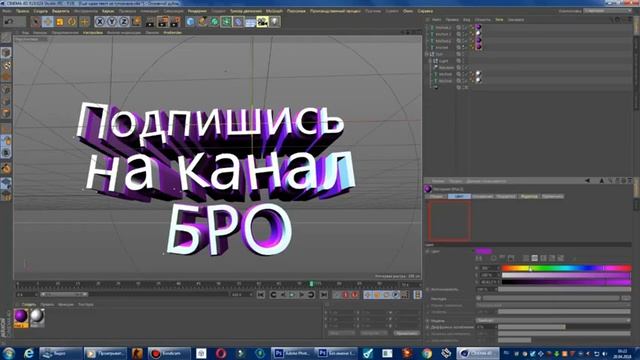Go up one level in Attribute Manager
The image size is (640, 360).
(602, 180)
